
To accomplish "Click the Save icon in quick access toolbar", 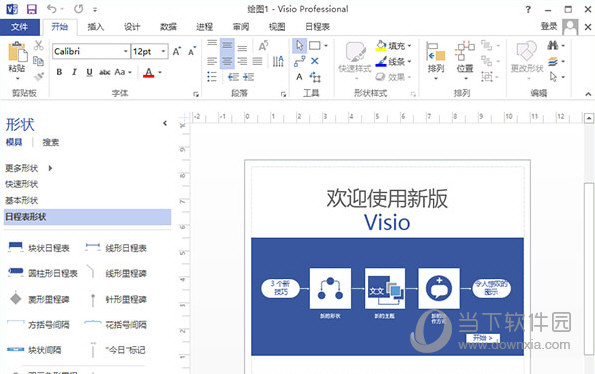I will click(31, 9).
